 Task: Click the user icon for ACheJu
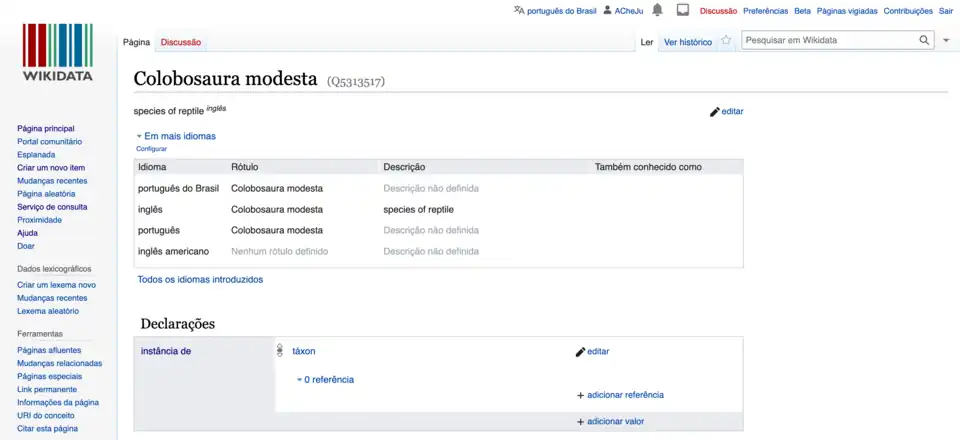click(607, 10)
